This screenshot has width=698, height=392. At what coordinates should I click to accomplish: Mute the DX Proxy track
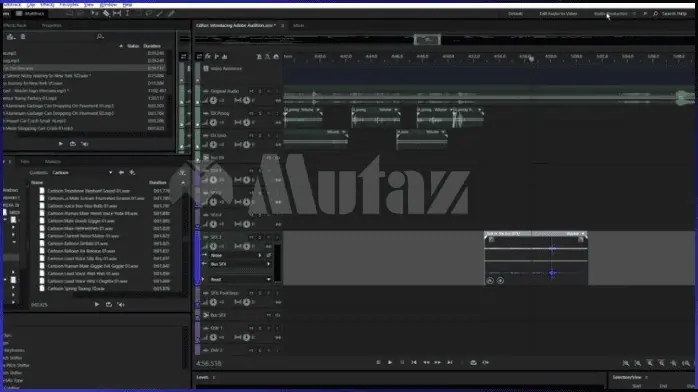click(251, 113)
